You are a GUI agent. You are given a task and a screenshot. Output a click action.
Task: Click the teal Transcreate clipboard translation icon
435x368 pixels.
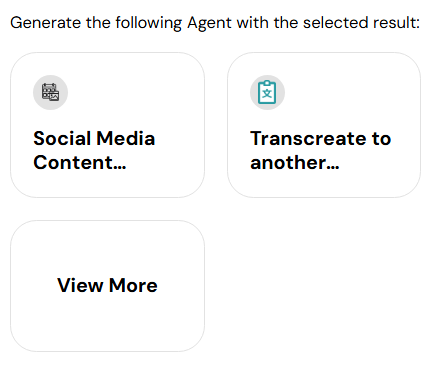click(267, 92)
